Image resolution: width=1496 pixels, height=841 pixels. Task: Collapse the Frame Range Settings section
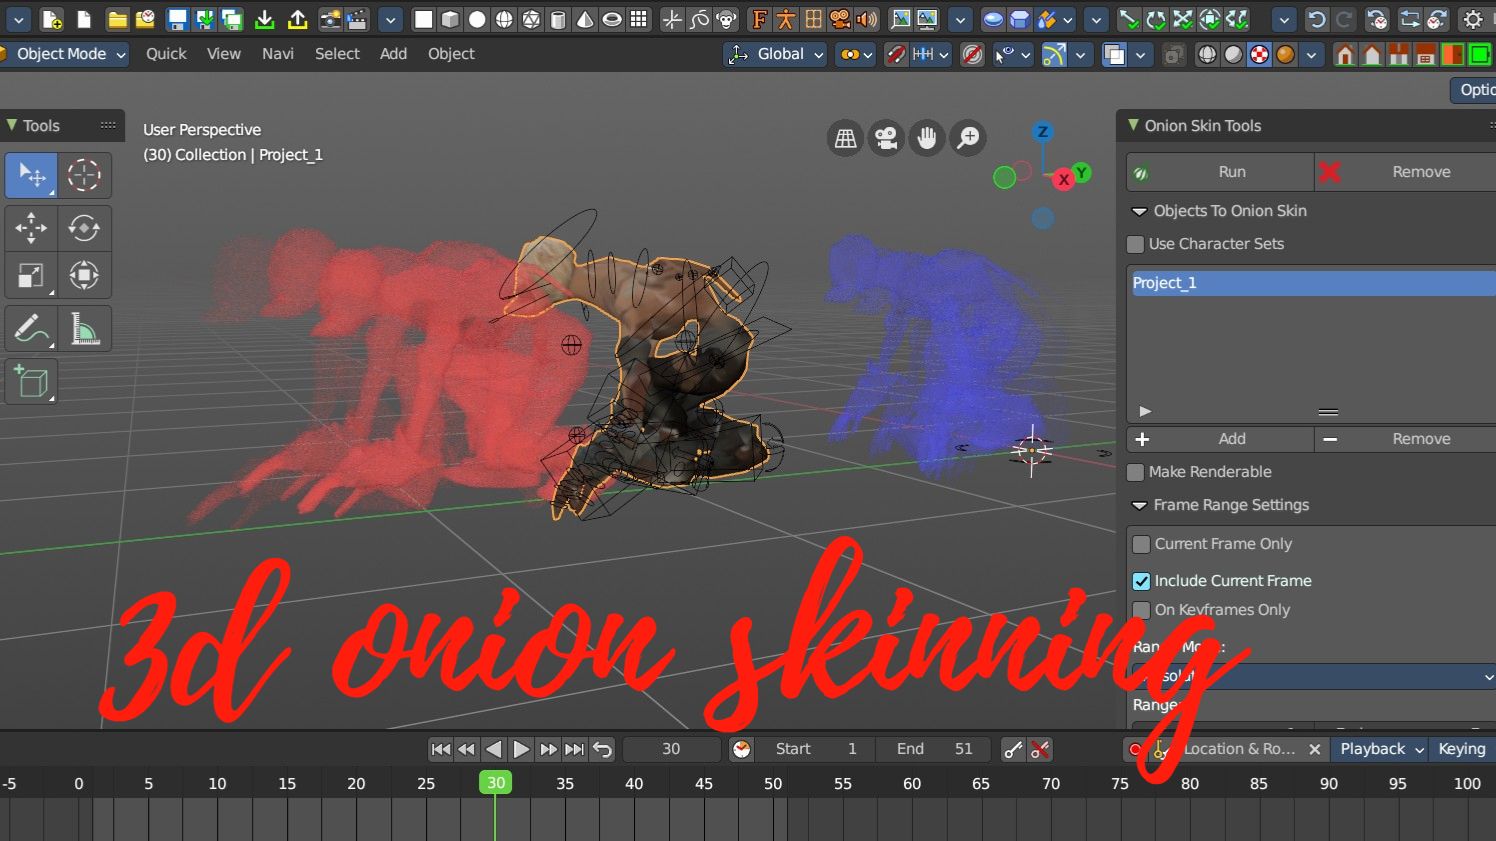coord(1139,505)
